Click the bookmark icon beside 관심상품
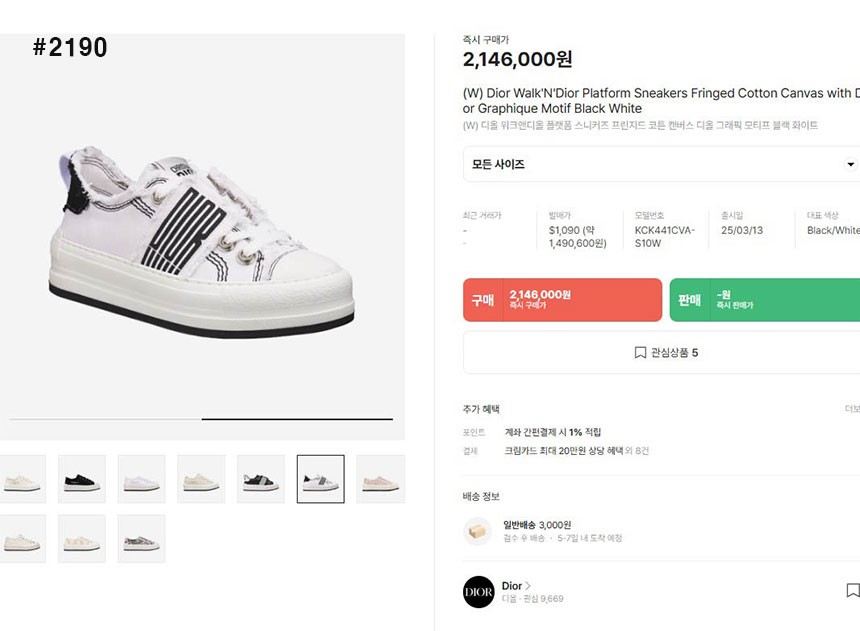The width and height of the screenshot is (860, 631). pyautogui.click(x=640, y=353)
